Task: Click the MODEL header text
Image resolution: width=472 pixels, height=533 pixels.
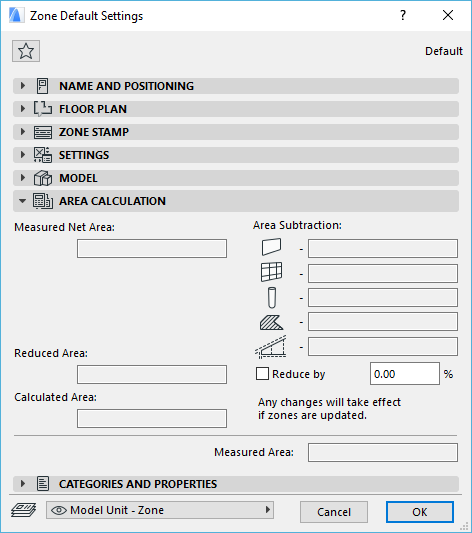Action: [x=78, y=178]
